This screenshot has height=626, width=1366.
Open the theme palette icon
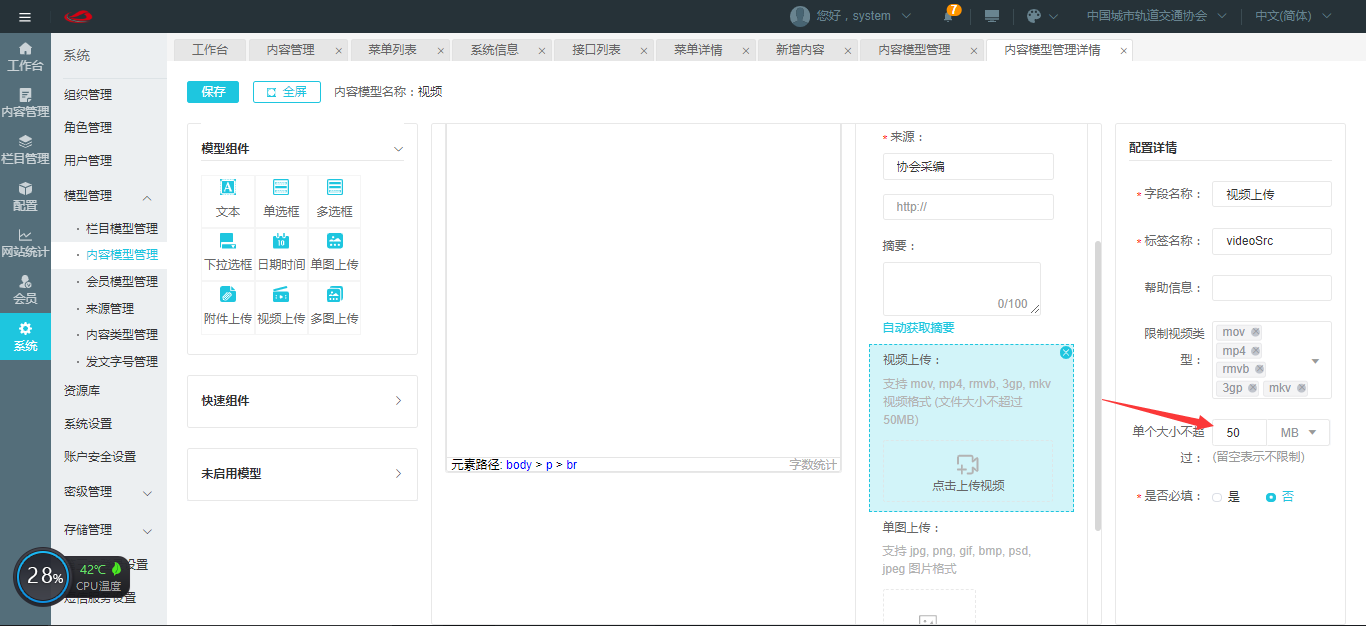click(1034, 16)
